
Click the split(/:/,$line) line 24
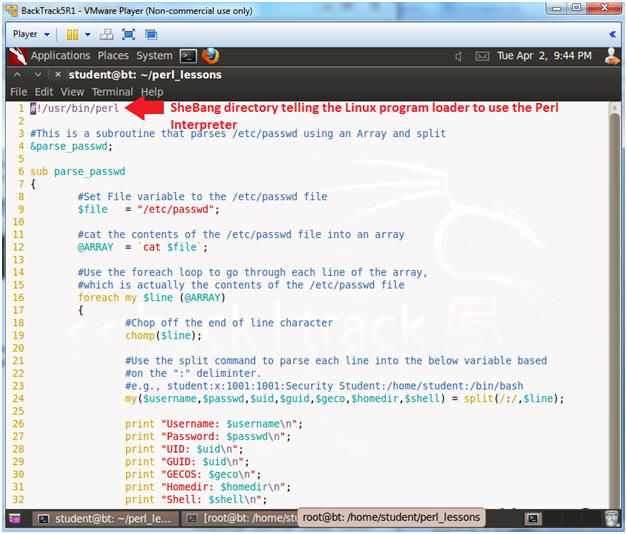(x=345, y=398)
